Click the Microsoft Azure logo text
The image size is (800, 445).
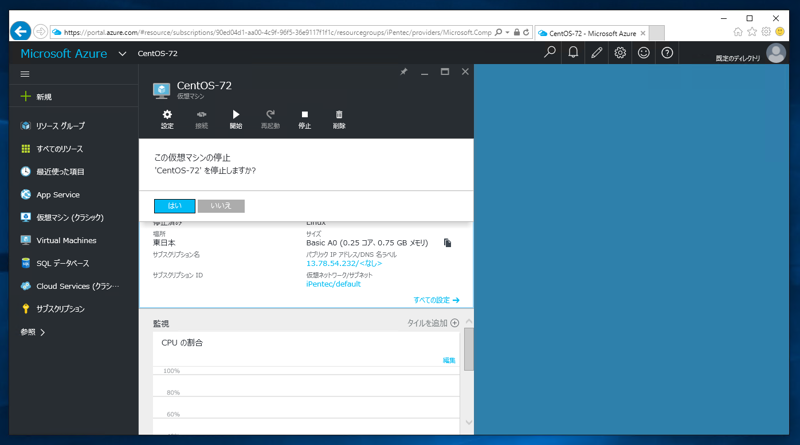(64, 53)
